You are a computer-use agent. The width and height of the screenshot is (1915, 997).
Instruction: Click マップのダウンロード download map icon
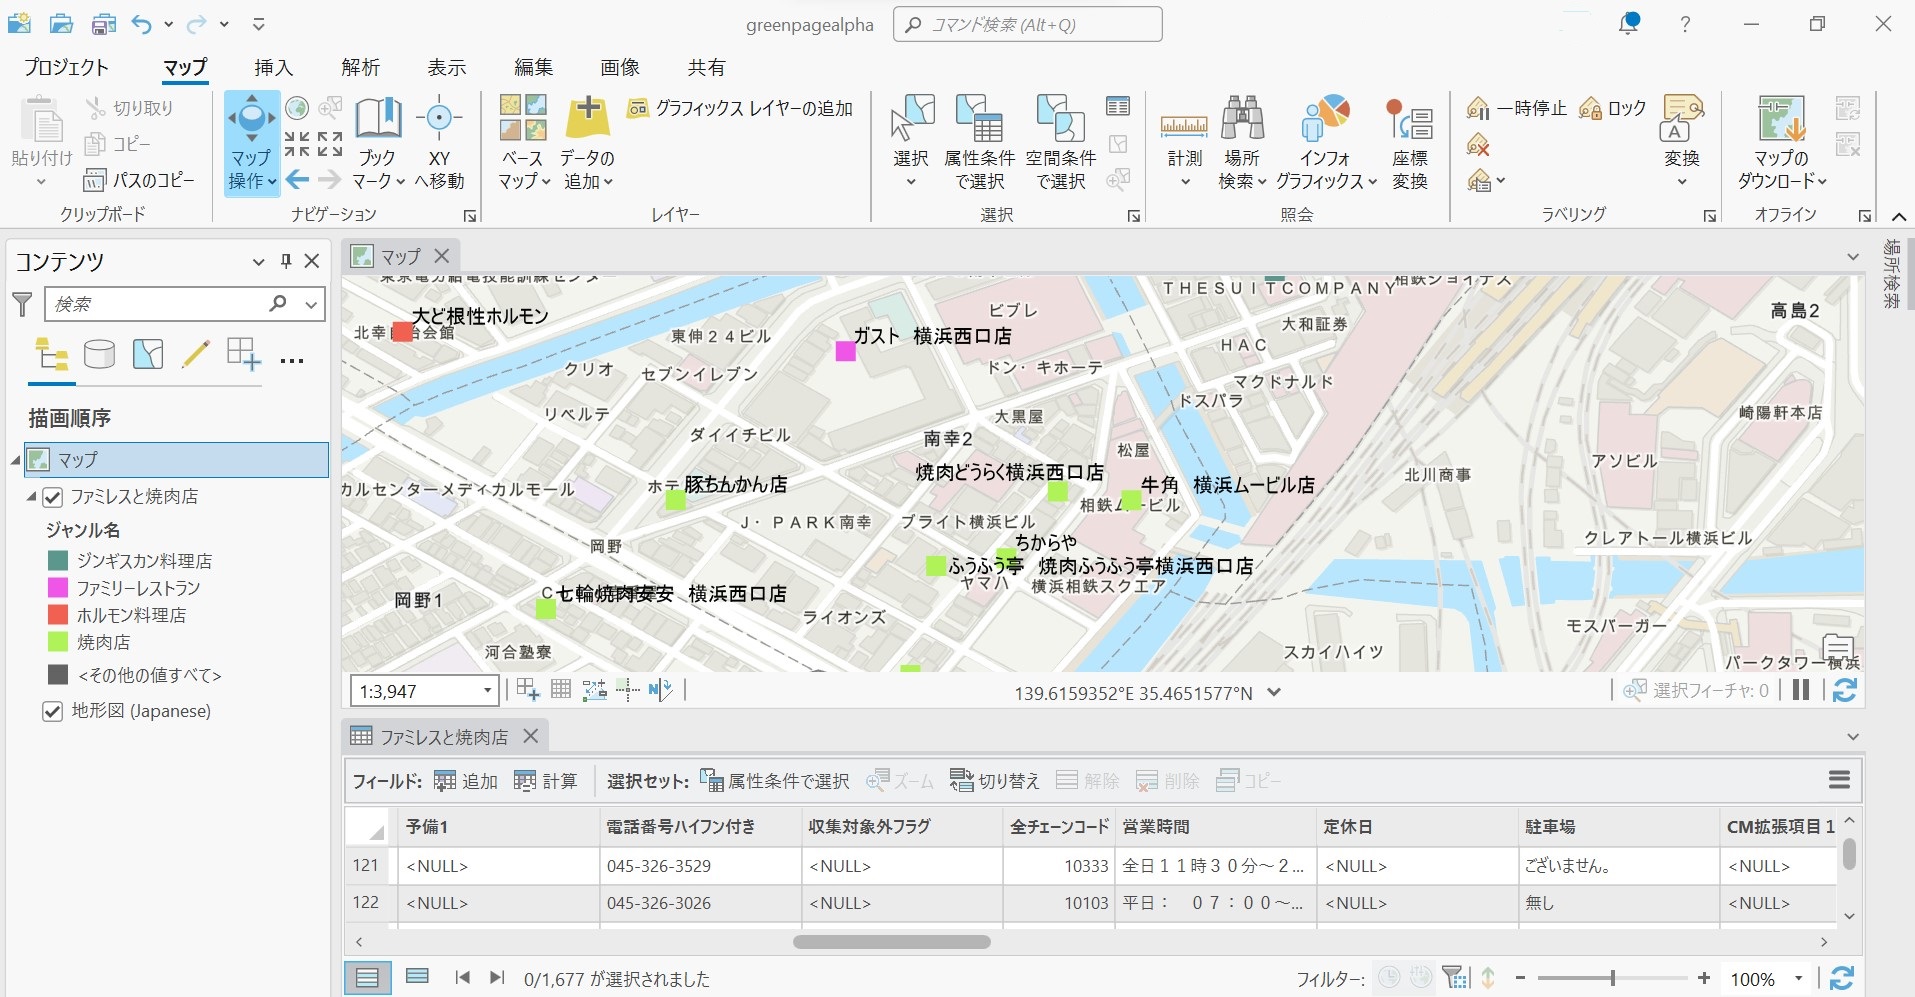(1782, 120)
